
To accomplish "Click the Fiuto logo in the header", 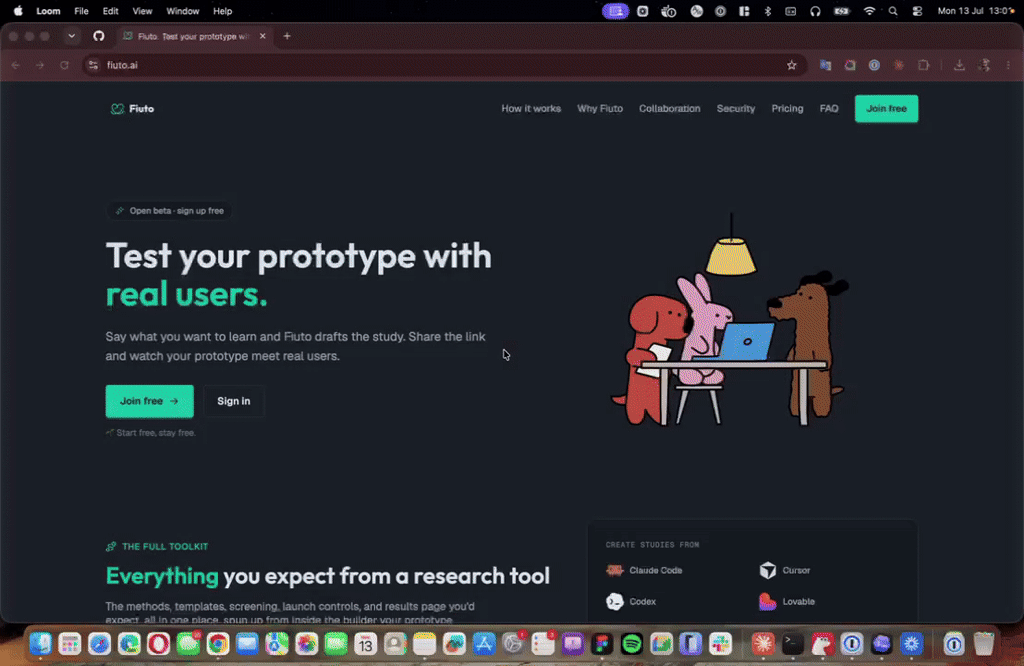I will pyautogui.click(x=133, y=109).
